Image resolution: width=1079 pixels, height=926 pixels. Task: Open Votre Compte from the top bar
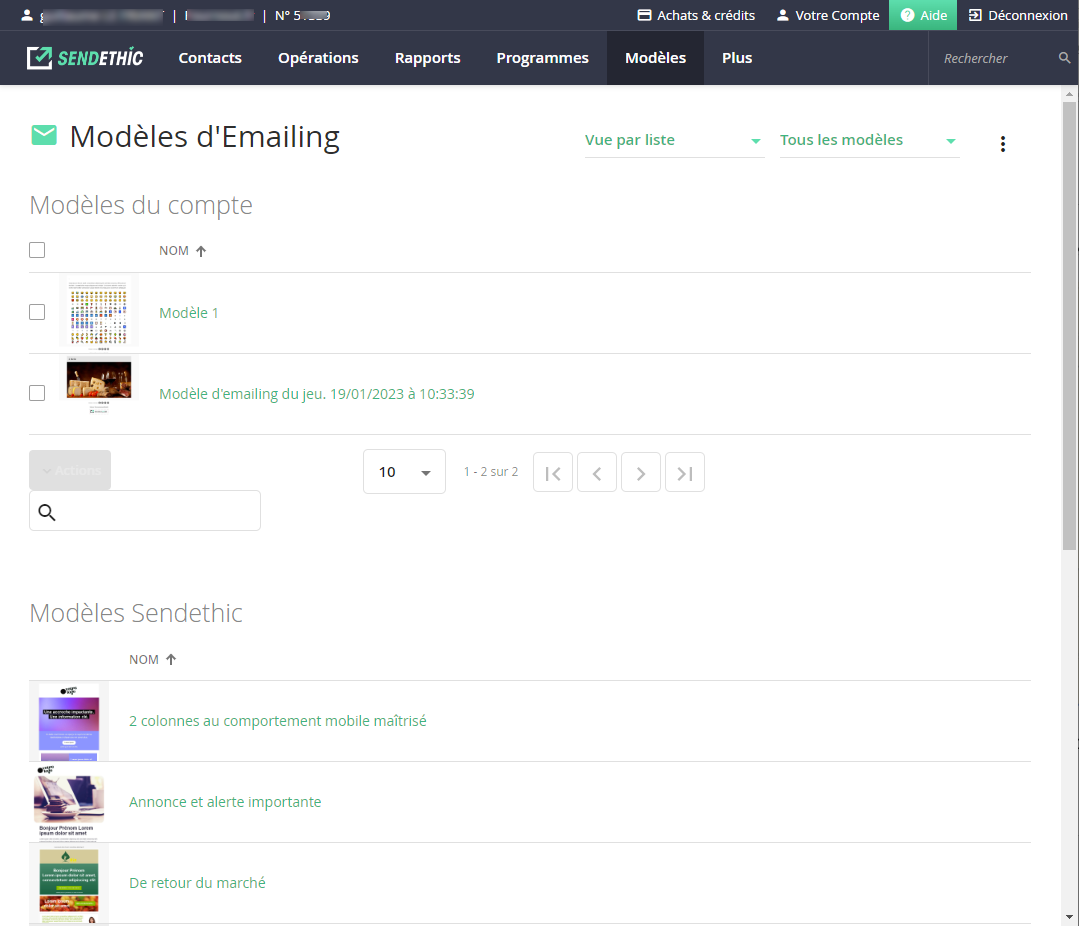(827, 15)
